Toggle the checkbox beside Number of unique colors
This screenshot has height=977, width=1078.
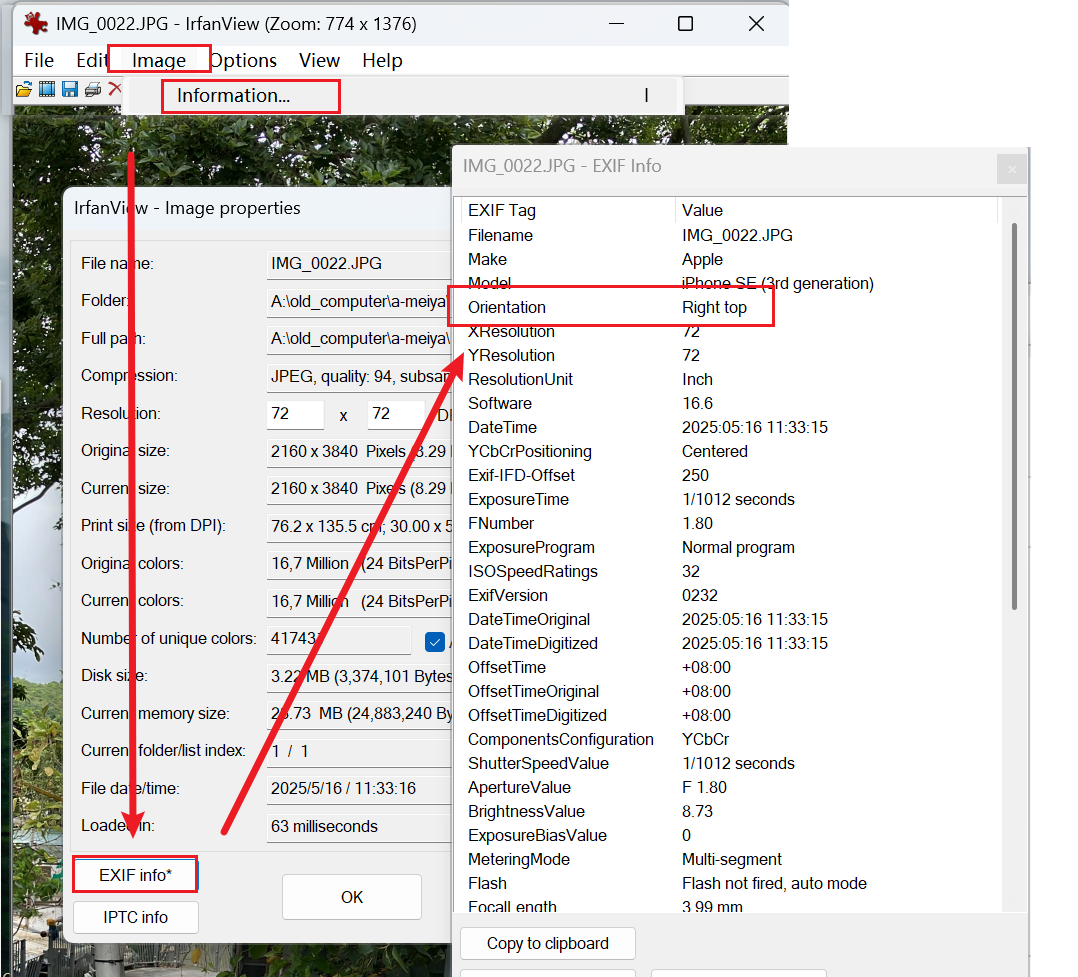pyautogui.click(x=435, y=641)
